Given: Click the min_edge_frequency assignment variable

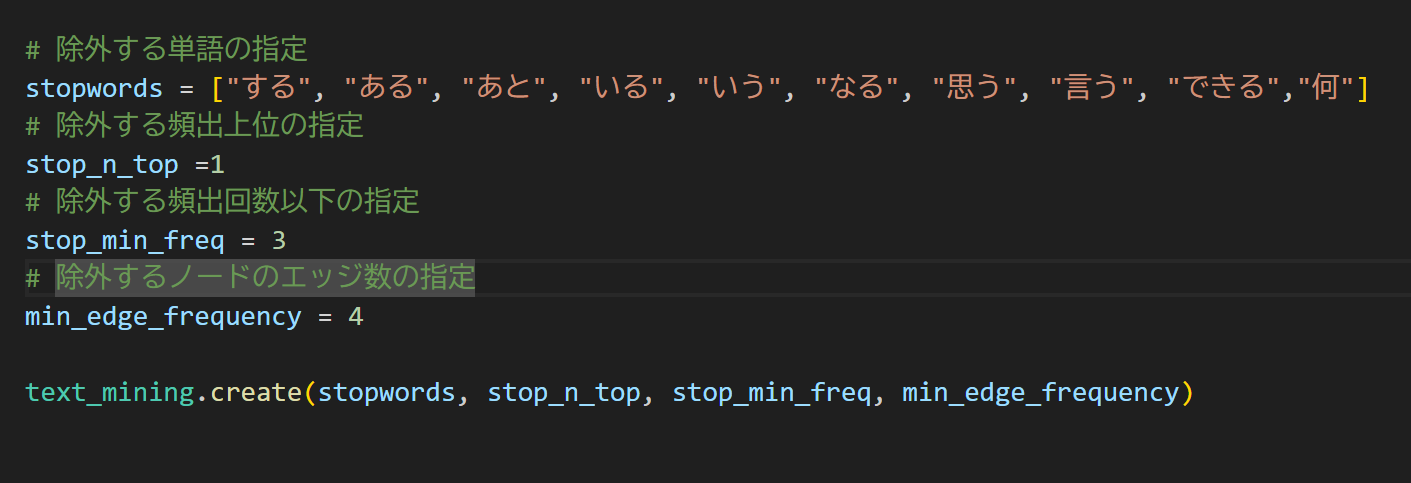Looking at the screenshot, I should (x=164, y=316).
